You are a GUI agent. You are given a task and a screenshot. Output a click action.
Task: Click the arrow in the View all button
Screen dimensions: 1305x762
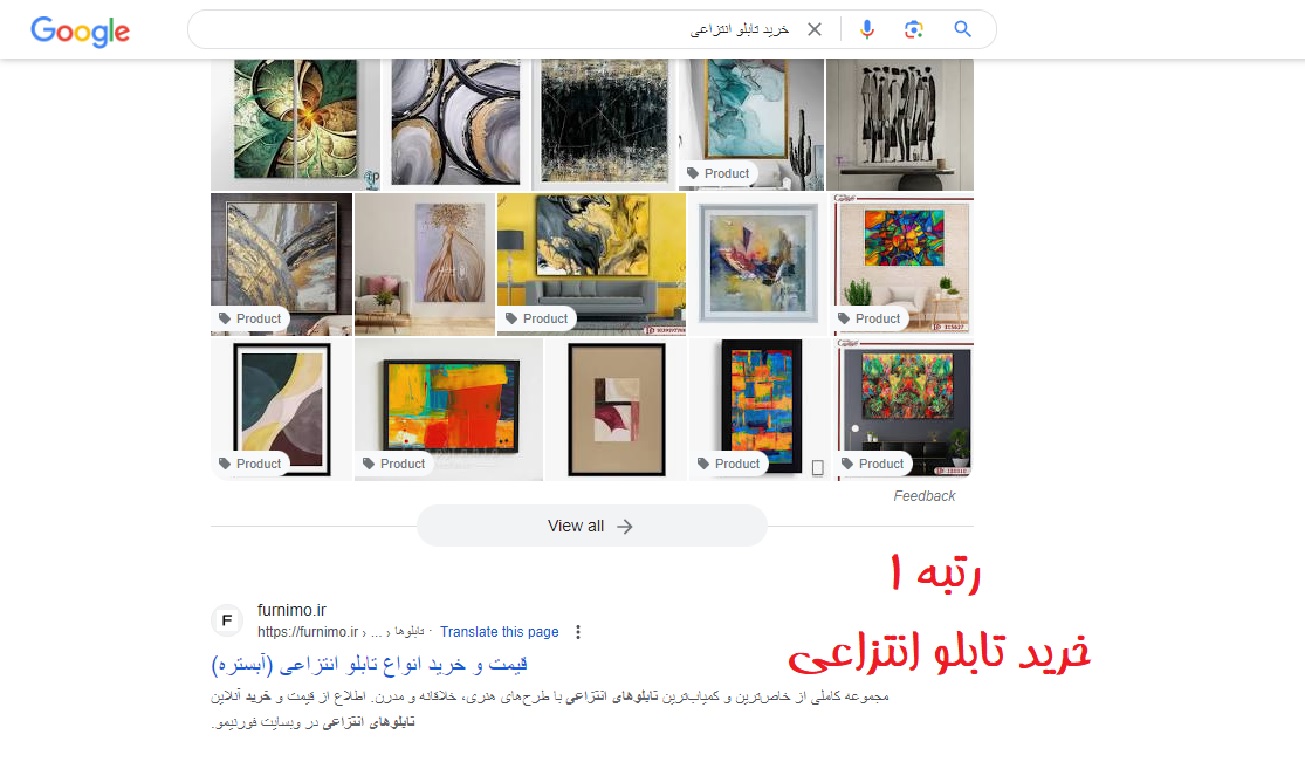625,526
